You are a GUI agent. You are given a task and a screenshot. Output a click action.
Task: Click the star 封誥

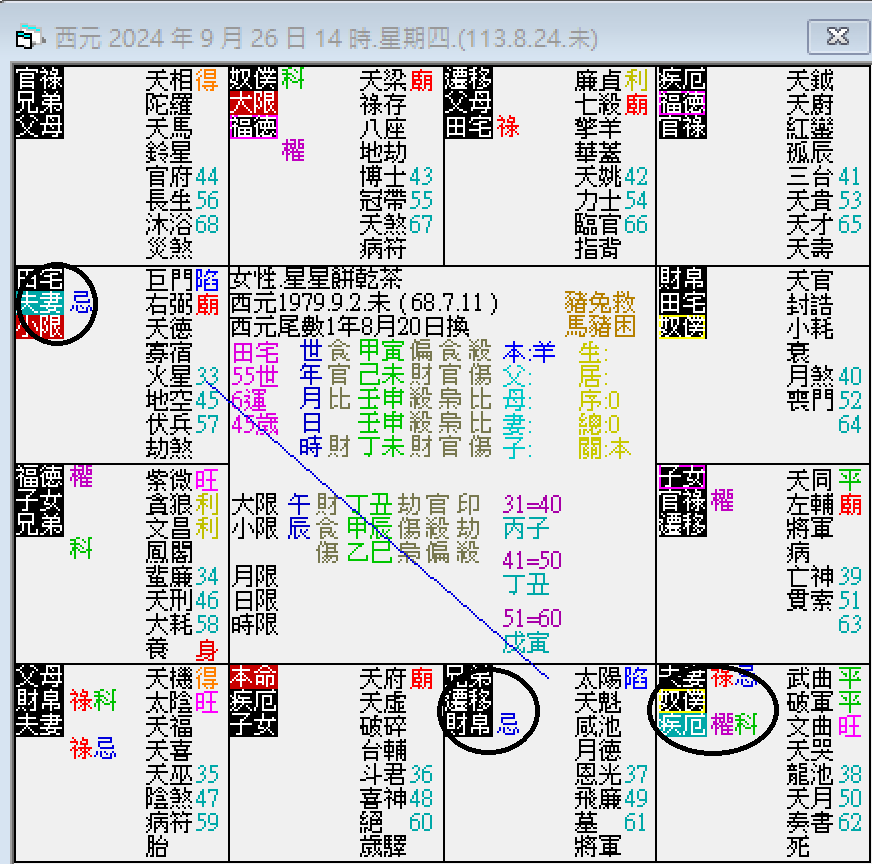(810, 304)
